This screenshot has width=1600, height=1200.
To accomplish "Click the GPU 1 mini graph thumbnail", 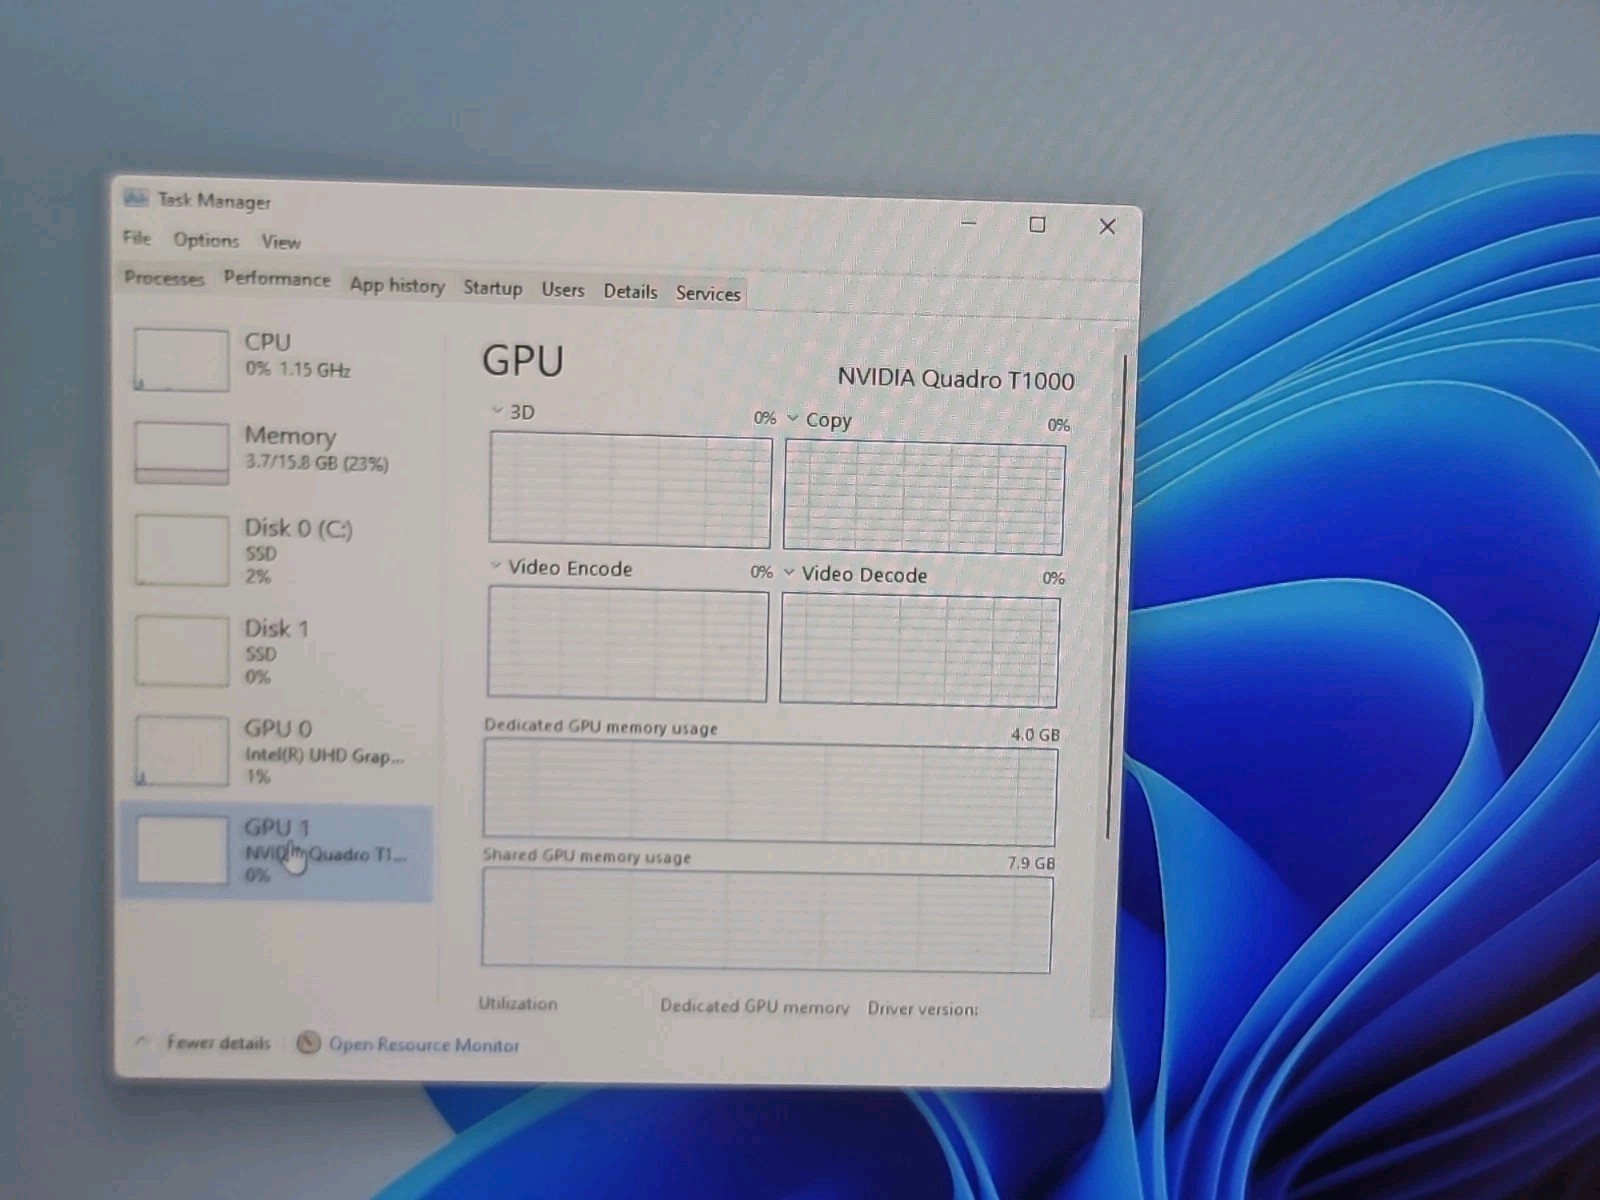I will (181, 850).
